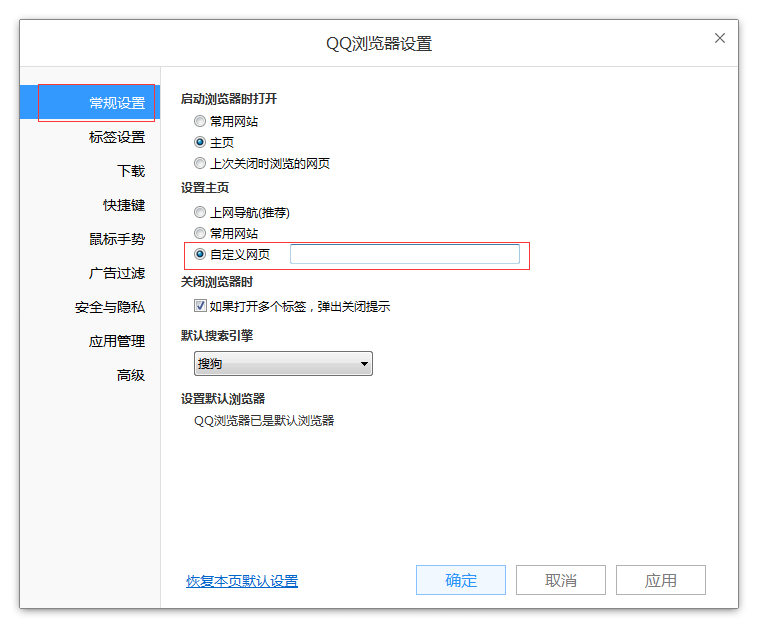This screenshot has width=758, height=628.
Task: Select startup option 主页
Action: coord(200,142)
